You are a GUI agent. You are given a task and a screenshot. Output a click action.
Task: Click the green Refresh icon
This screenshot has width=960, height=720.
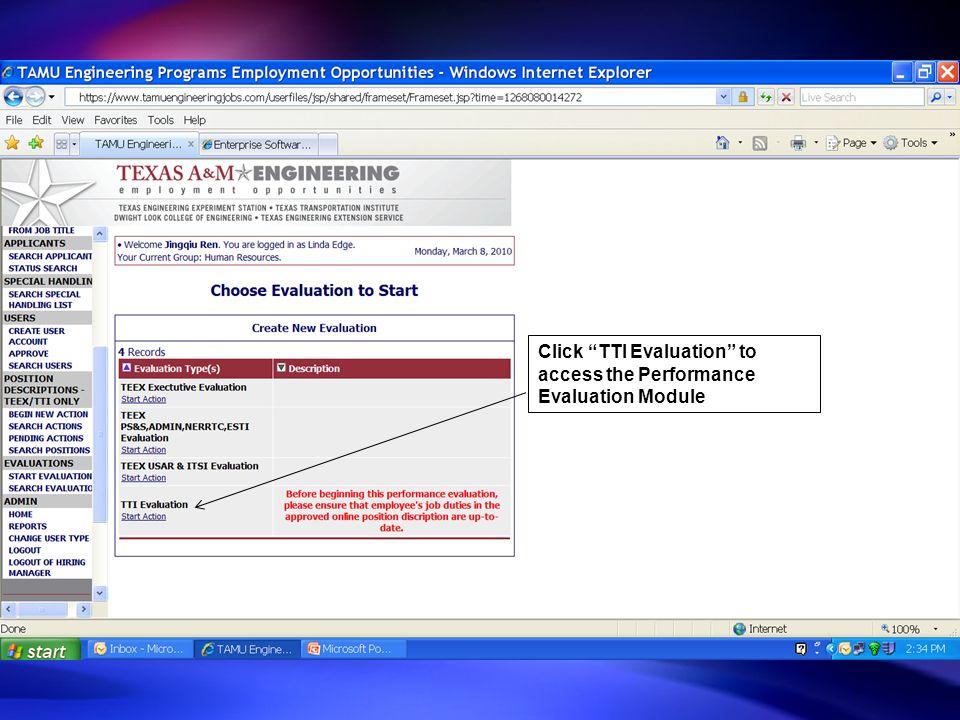coord(765,97)
